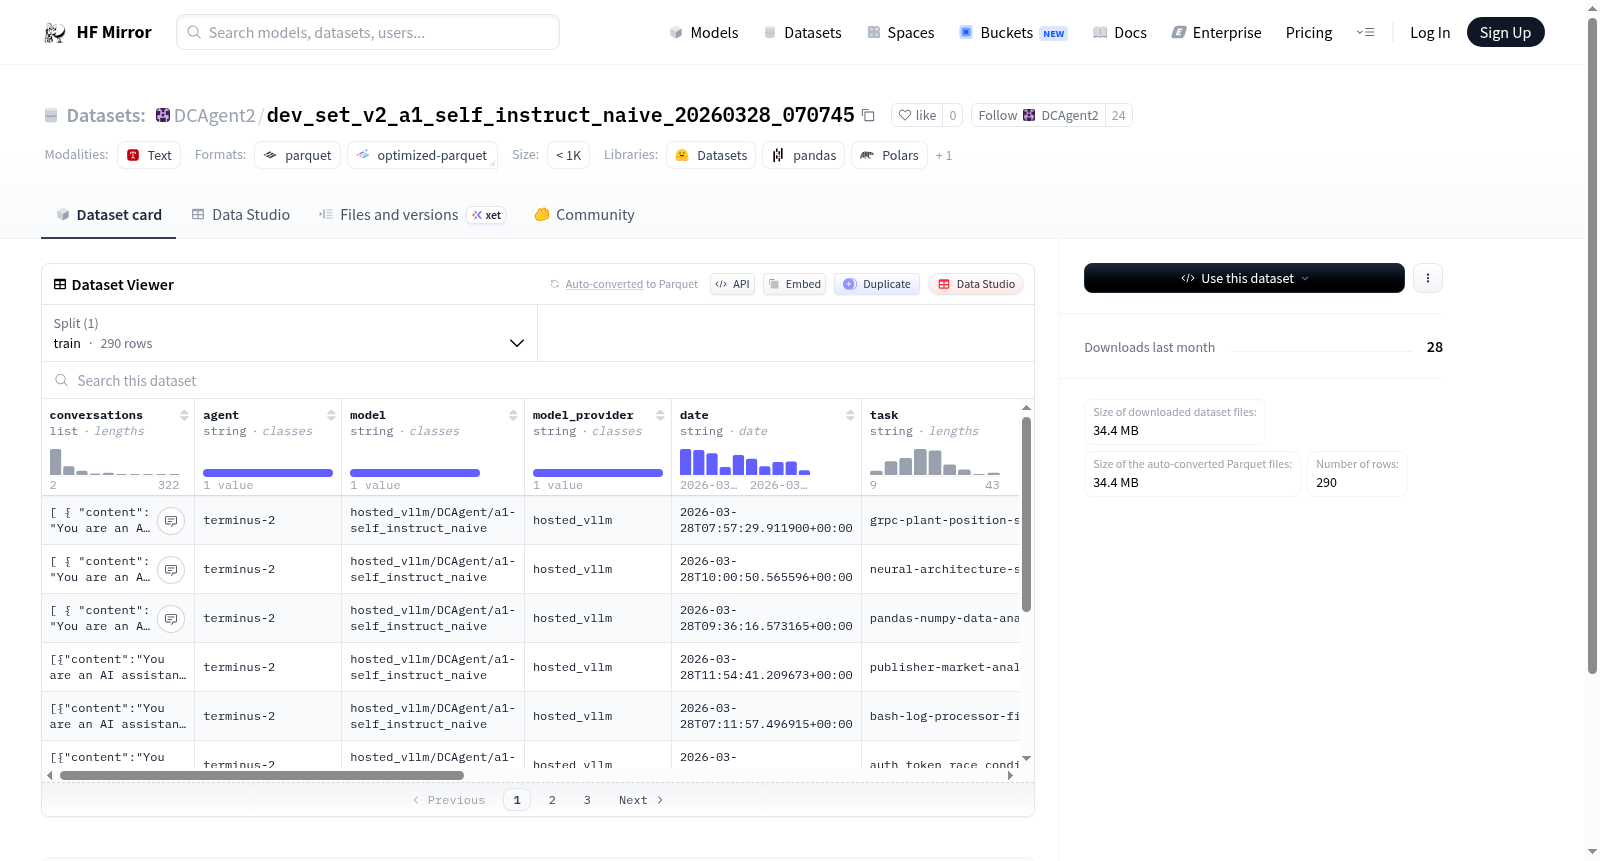The width and height of the screenshot is (1600, 861).
Task: Open the DCAgent2 organization page link
Action: [214, 116]
